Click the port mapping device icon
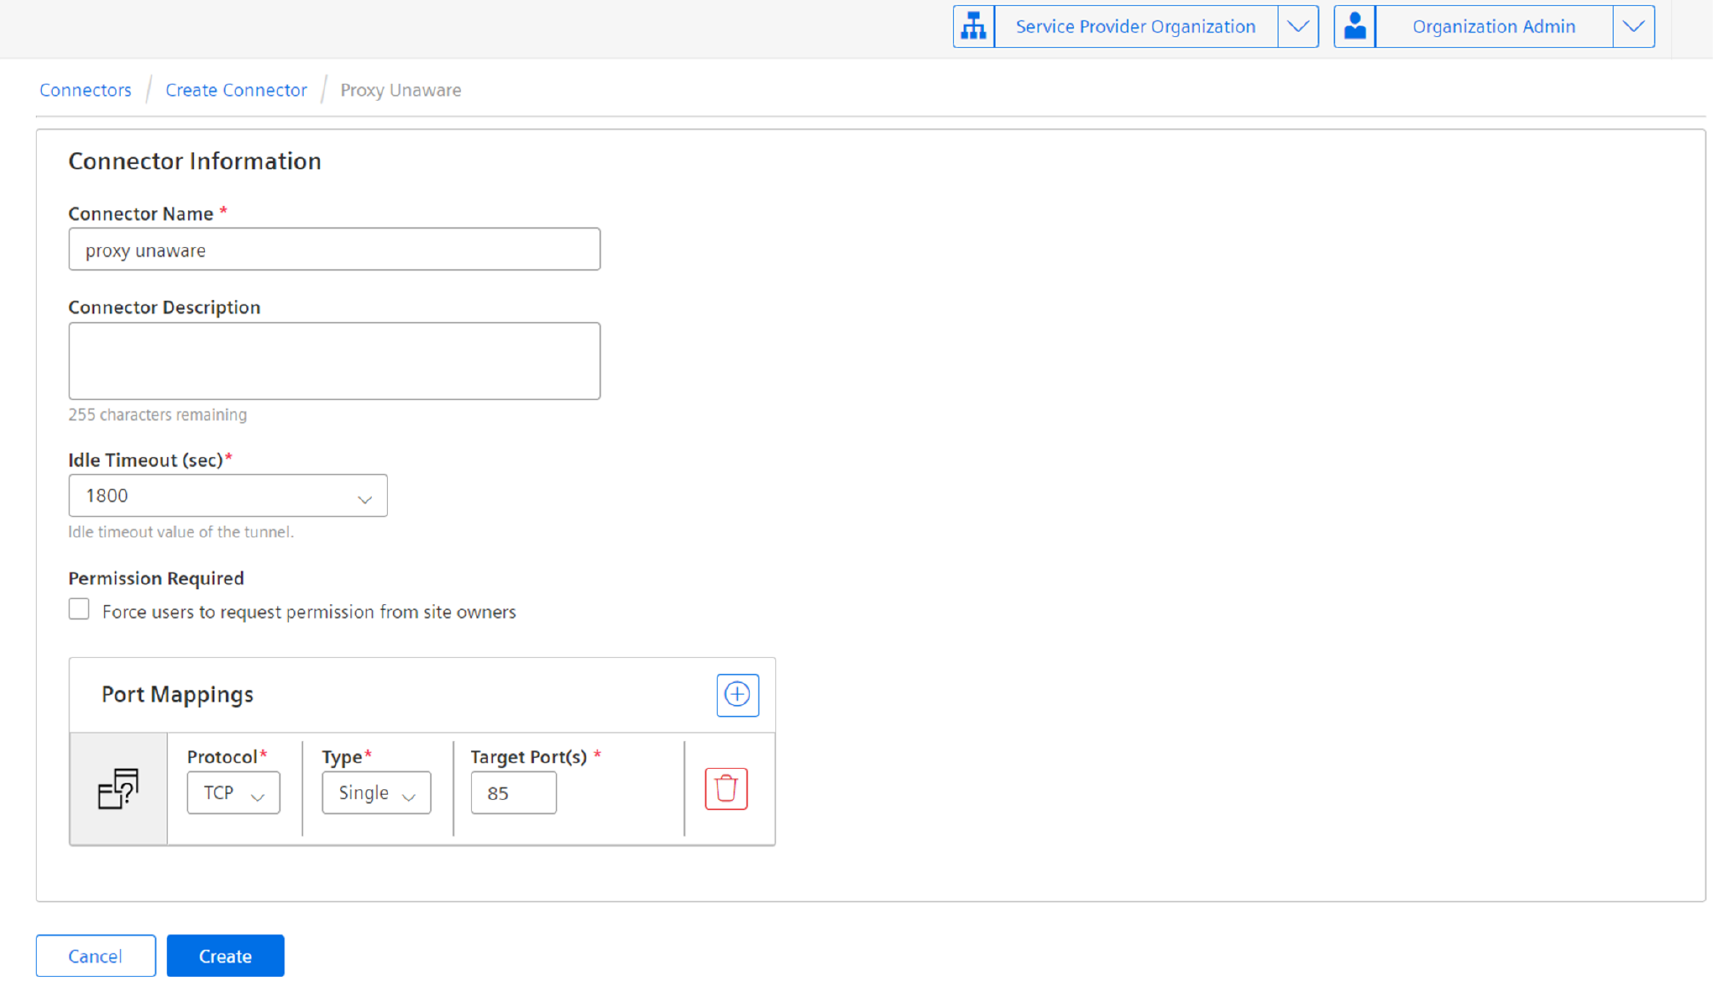1713x987 pixels. point(118,789)
